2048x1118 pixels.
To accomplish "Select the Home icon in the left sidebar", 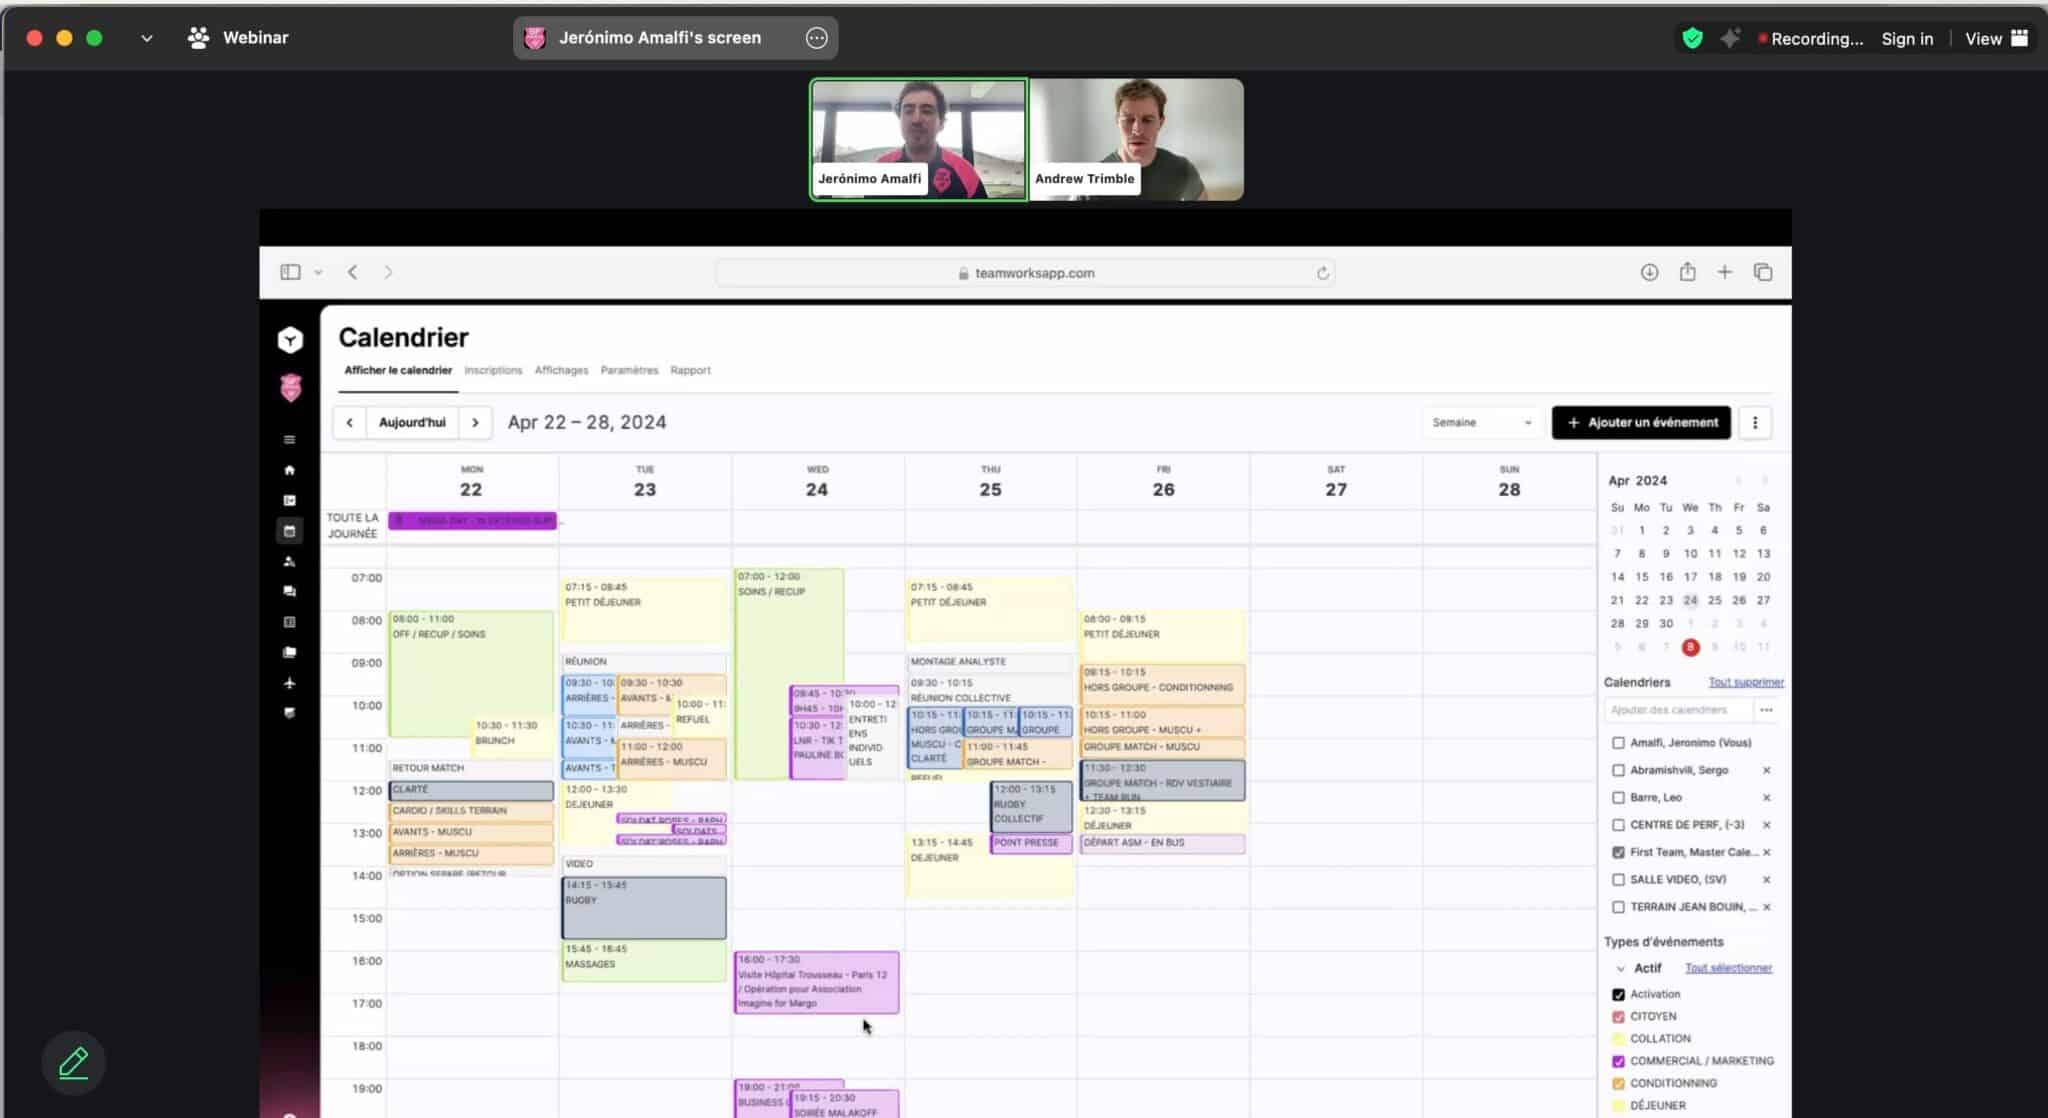I will click(x=289, y=469).
